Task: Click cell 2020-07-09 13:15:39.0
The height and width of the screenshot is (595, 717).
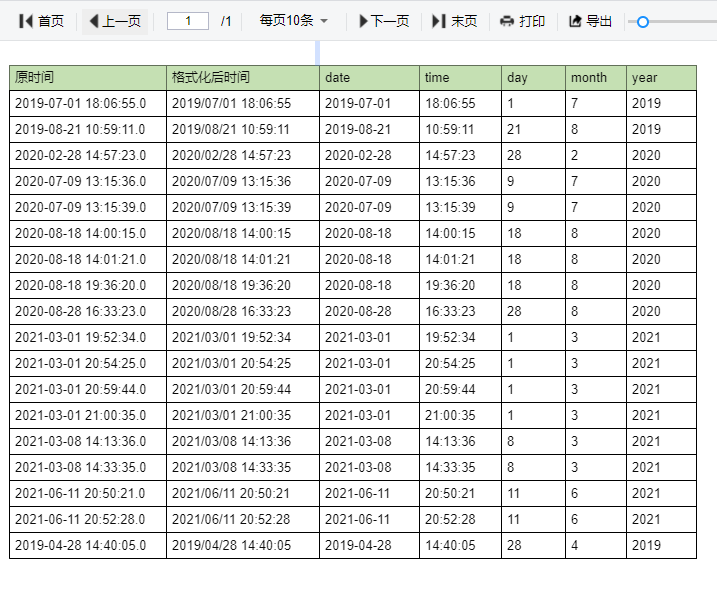Action: click(x=88, y=208)
